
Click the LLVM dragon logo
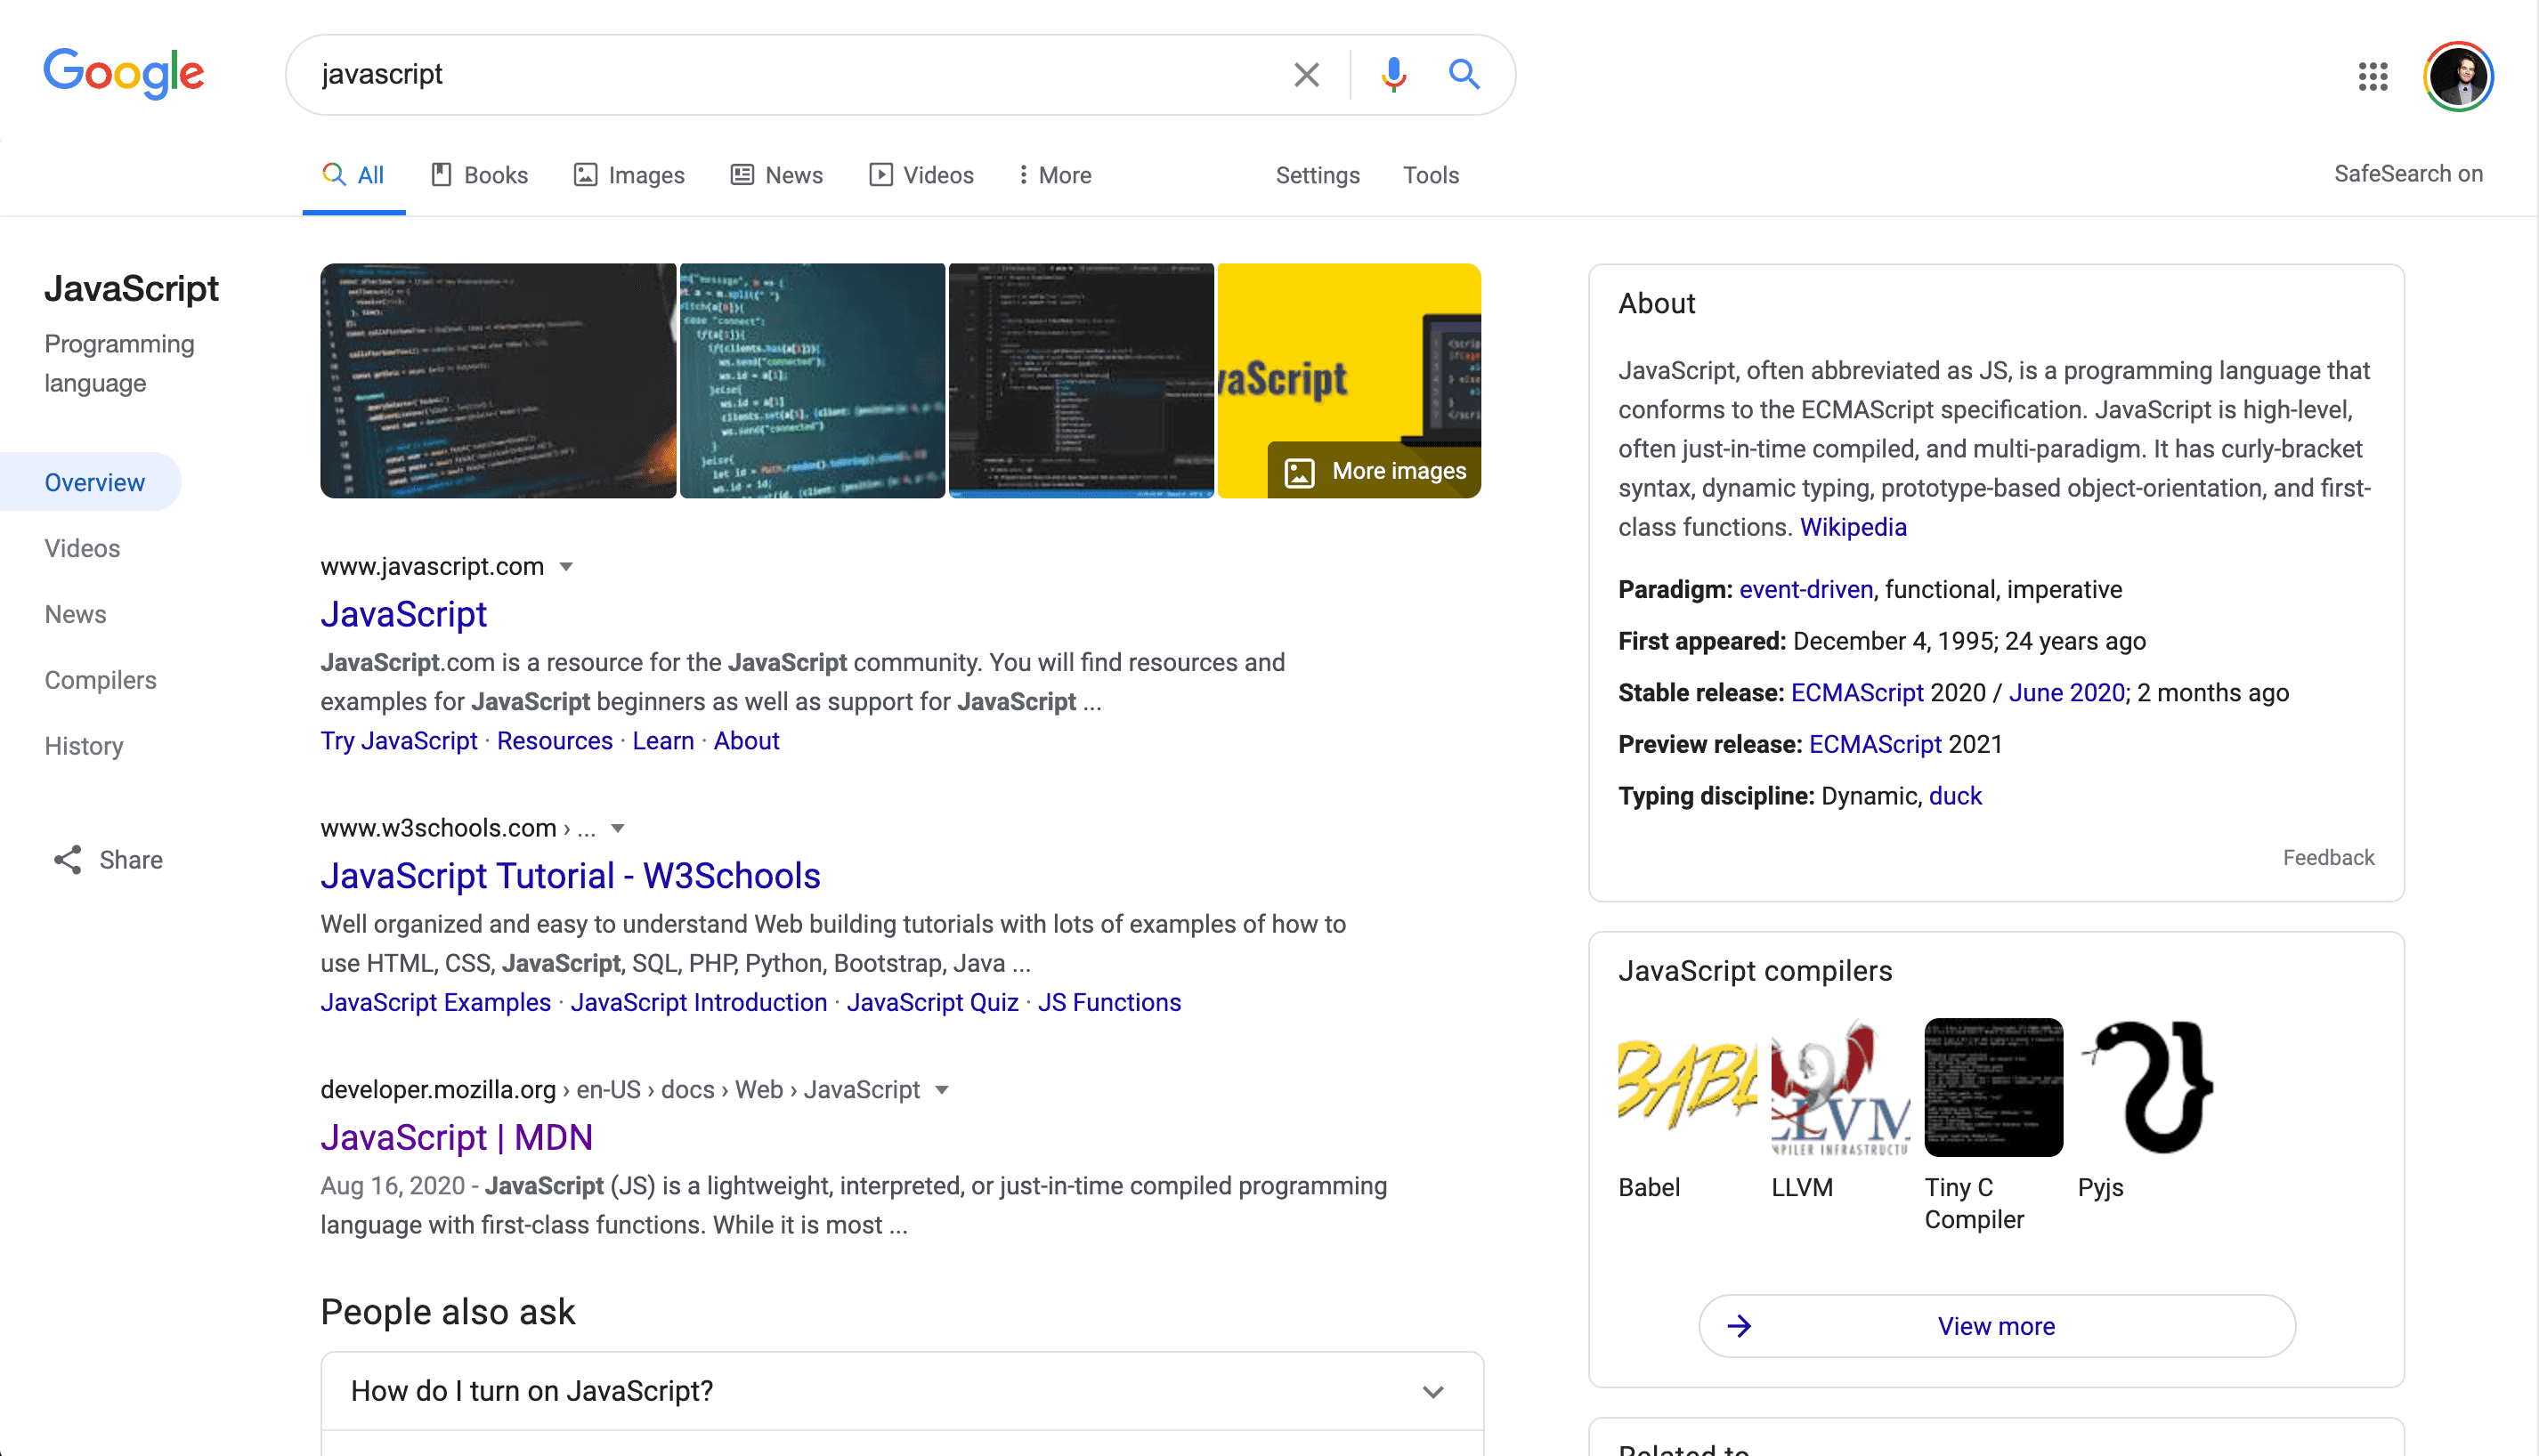pyautogui.click(x=1840, y=1087)
